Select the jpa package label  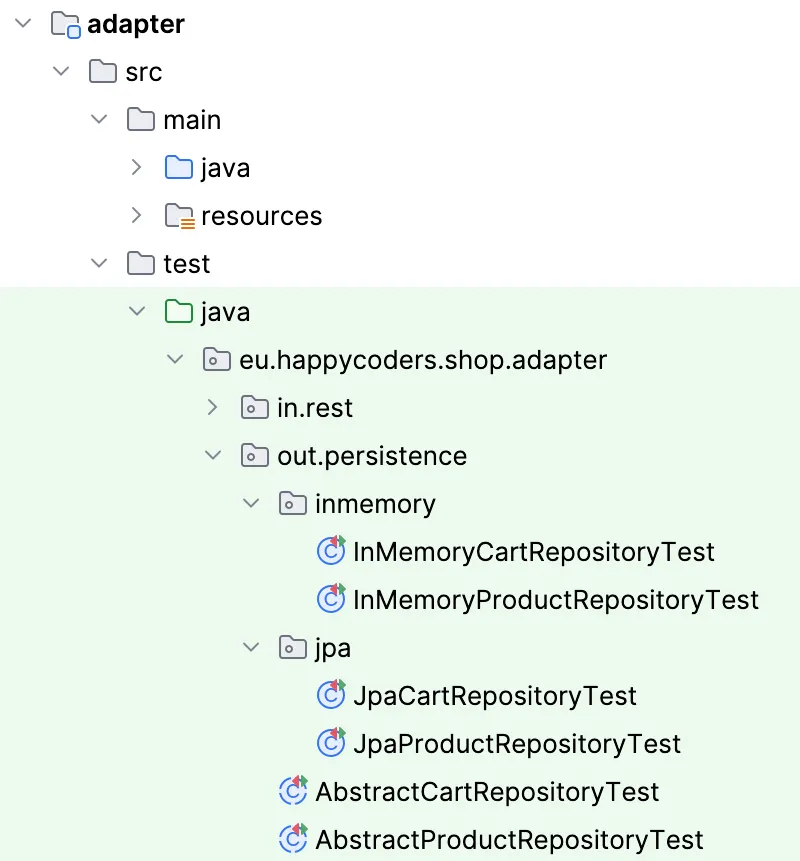[333, 649]
